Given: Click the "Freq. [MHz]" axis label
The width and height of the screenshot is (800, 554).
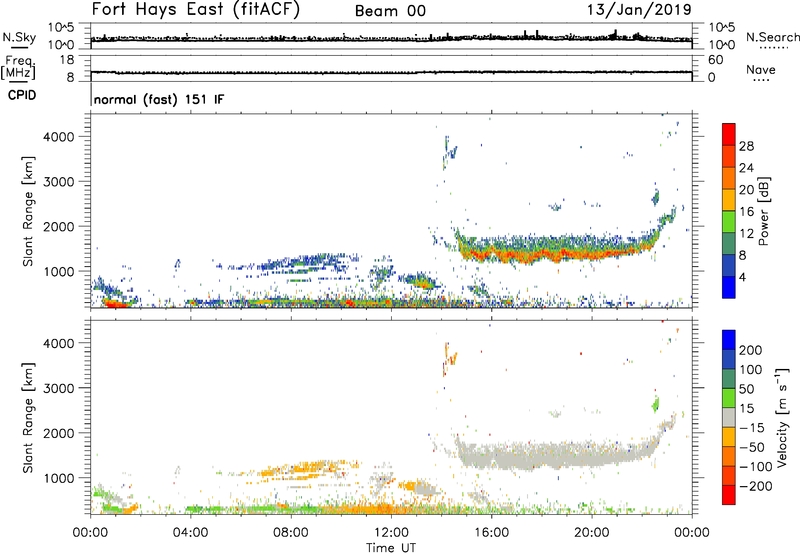Looking at the screenshot, I should [18, 68].
